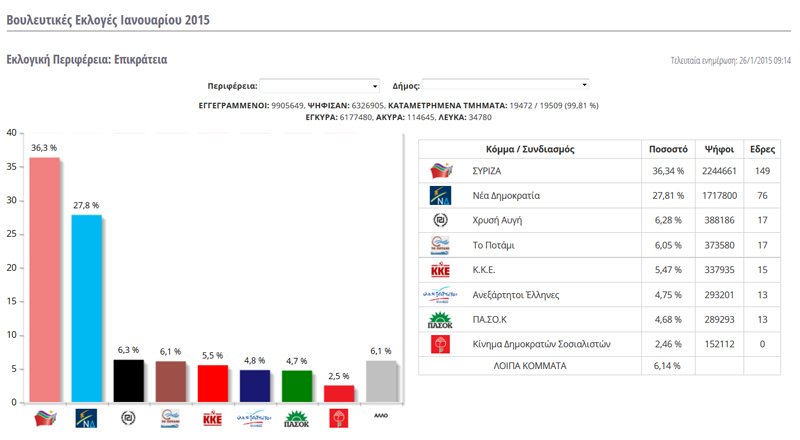Click the pink SYRIZA 36,3 % bar
Image resolution: width=800 pixels, height=440 pixels.
(x=44, y=280)
